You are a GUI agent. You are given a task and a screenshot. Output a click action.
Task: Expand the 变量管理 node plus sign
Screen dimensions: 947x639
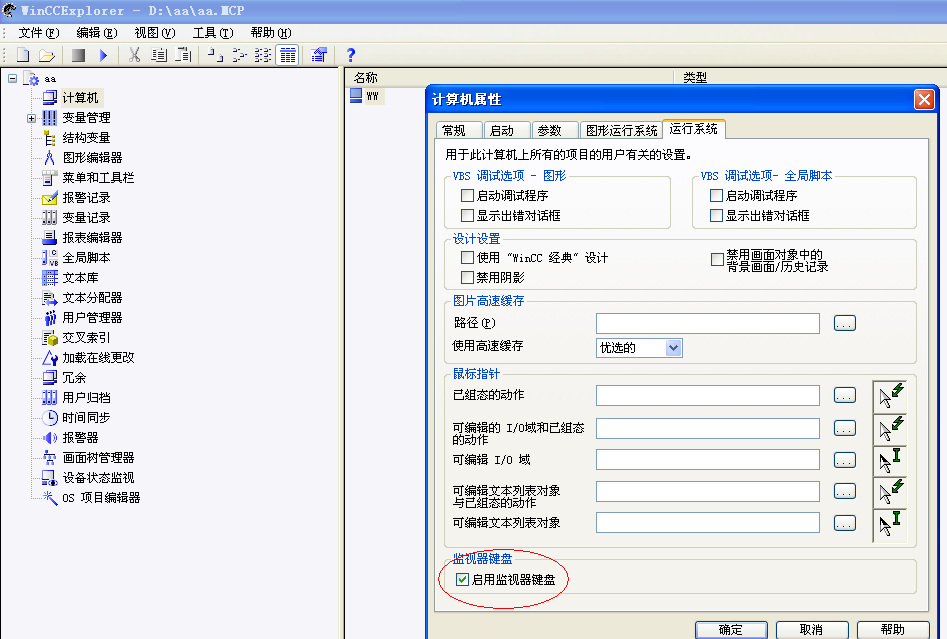pyautogui.click(x=31, y=118)
